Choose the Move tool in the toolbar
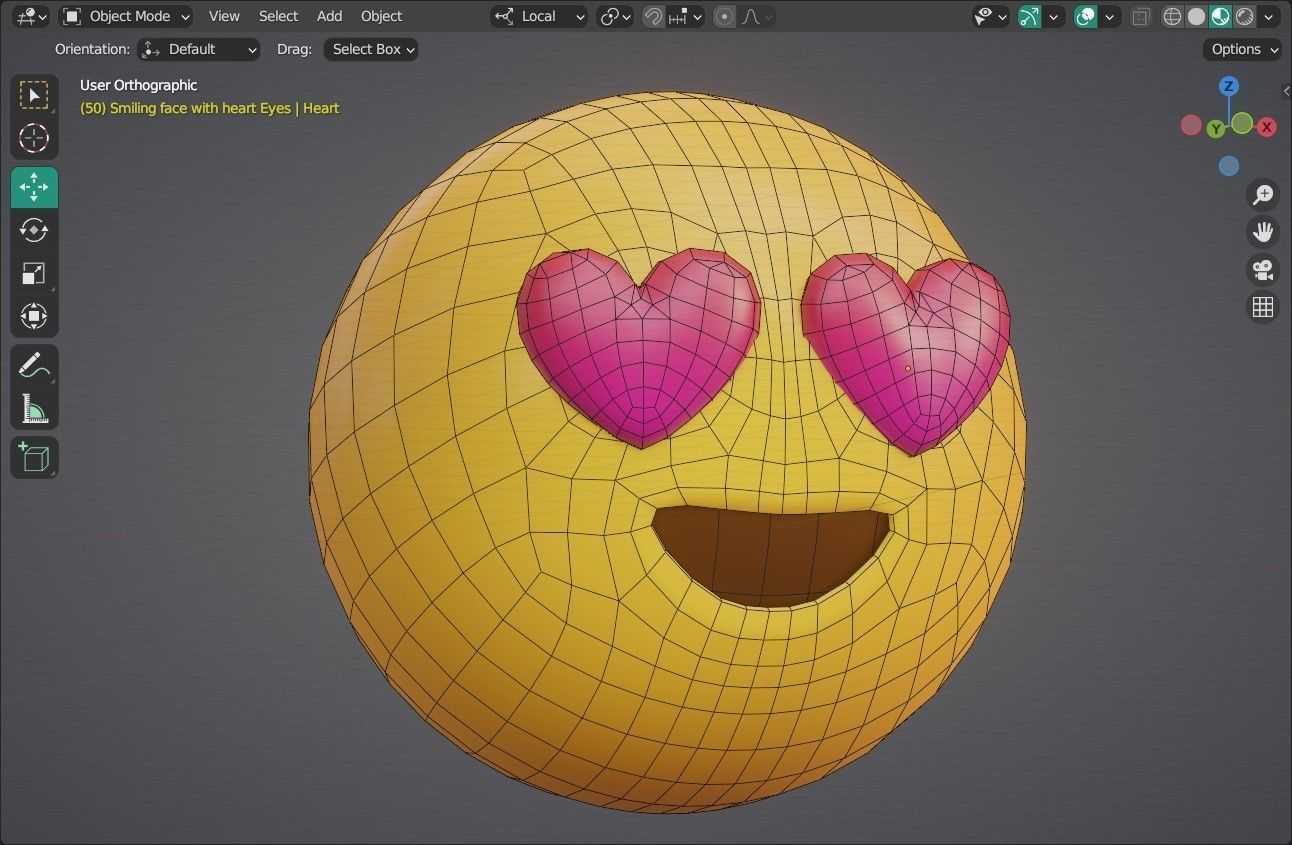This screenshot has width=1292, height=845. 34,187
